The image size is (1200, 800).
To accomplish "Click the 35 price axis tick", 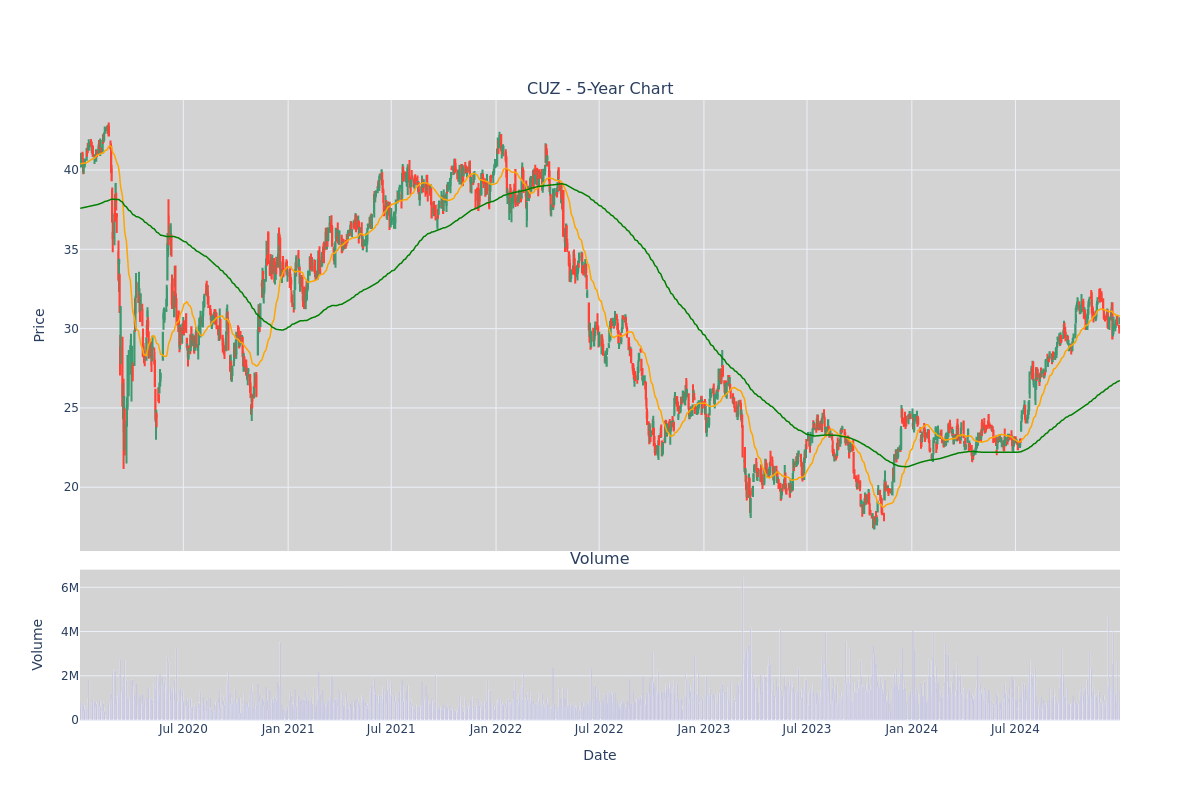I will pyautogui.click(x=71, y=249).
